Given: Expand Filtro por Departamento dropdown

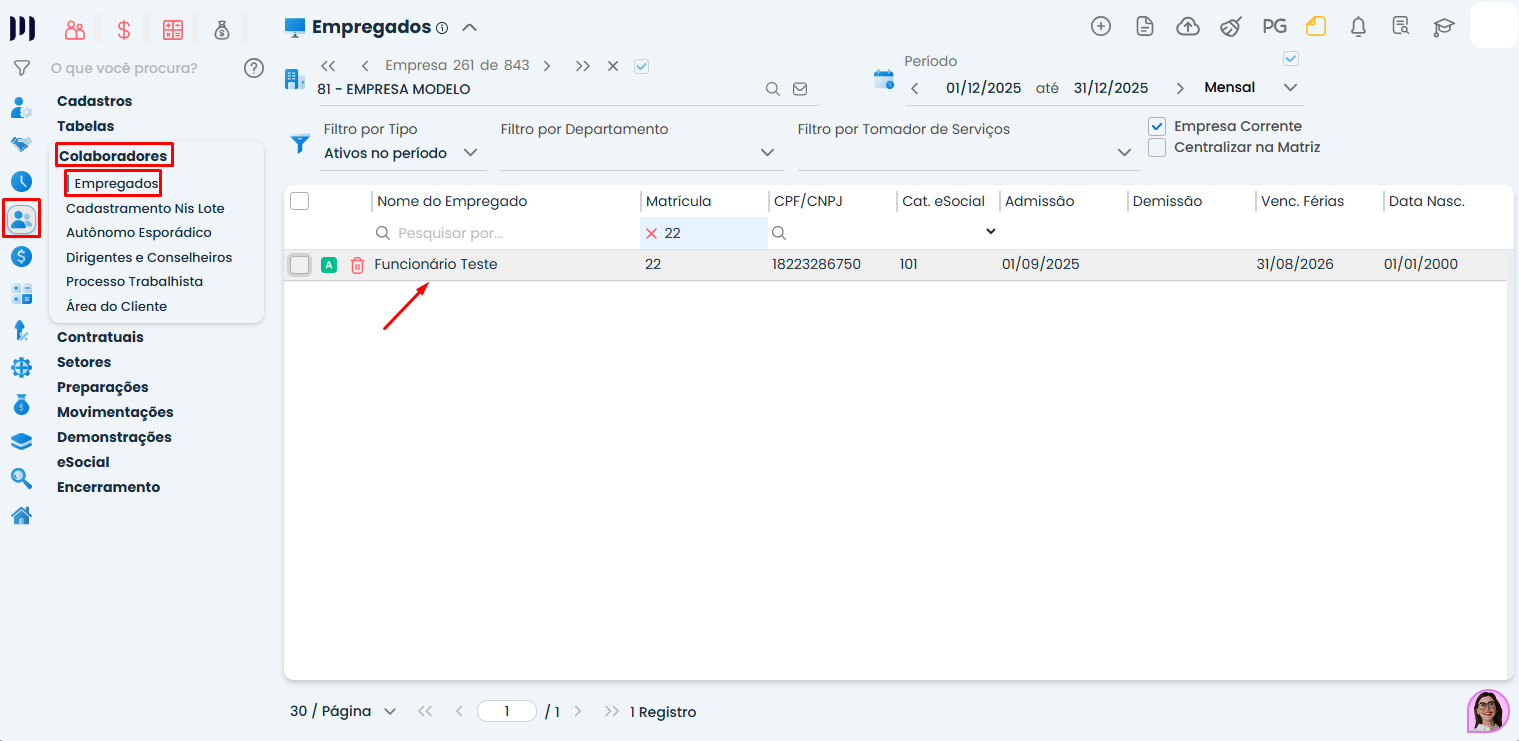Looking at the screenshot, I should pos(767,153).
